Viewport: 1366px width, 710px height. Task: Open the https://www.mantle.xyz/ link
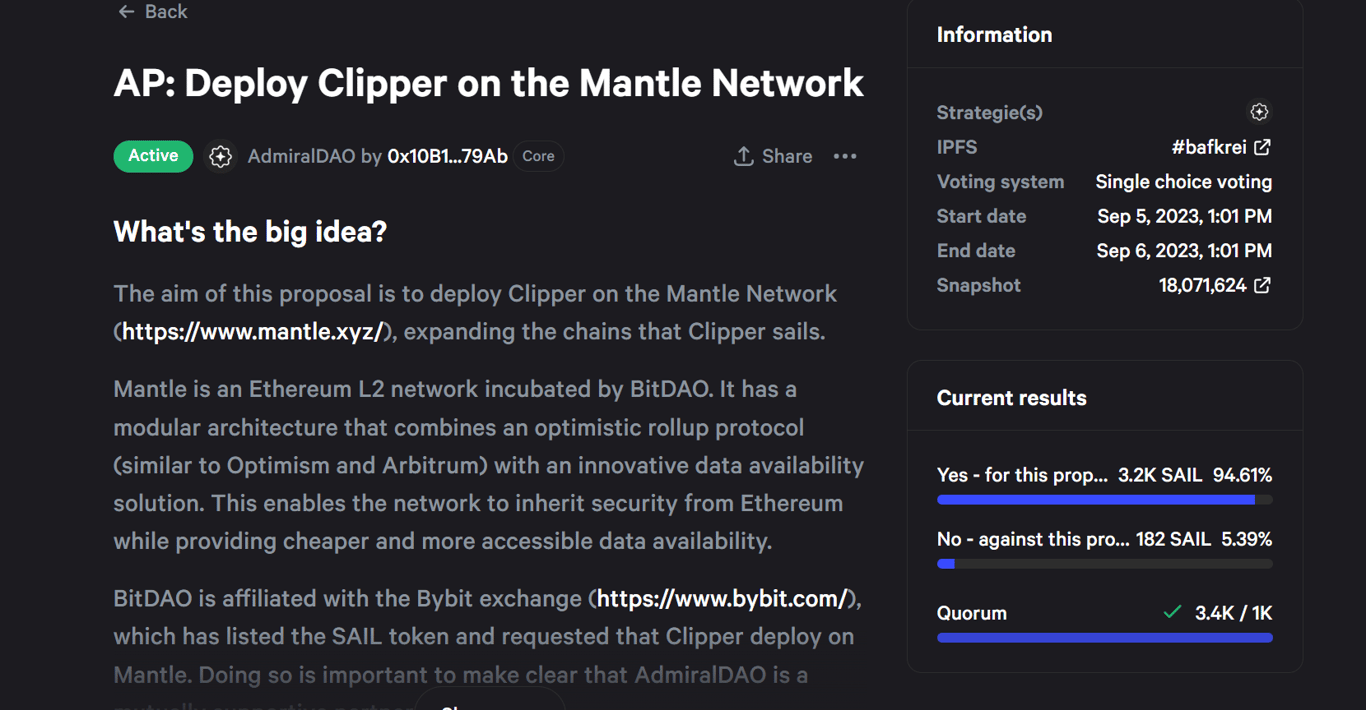[253, 331]
